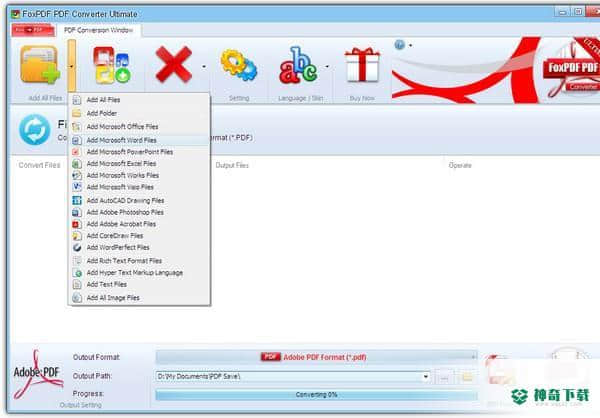Viewport: 600px width, 418px height.
Task: Choose Add All Files menu entry
Action: 139,100
